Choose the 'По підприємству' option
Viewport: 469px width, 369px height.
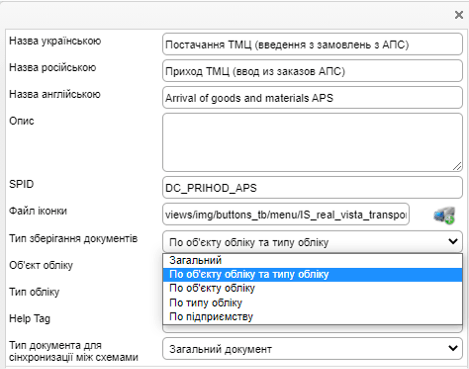point(312,317)
